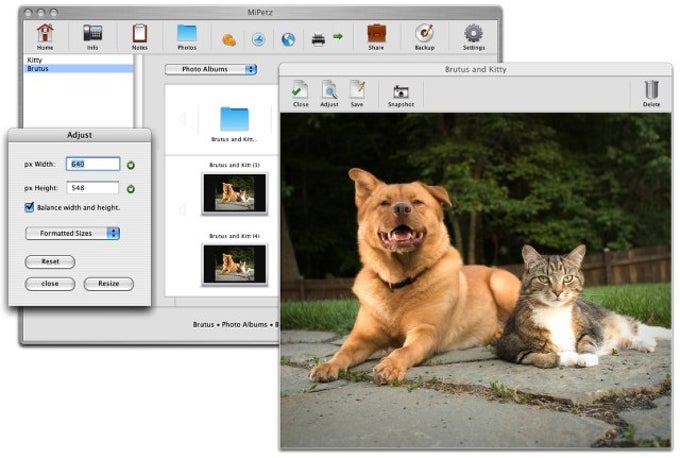The width and height of the screenshot is (680, 458).
Task: Click the printer icon in toolbar
Action: point(318,40)
